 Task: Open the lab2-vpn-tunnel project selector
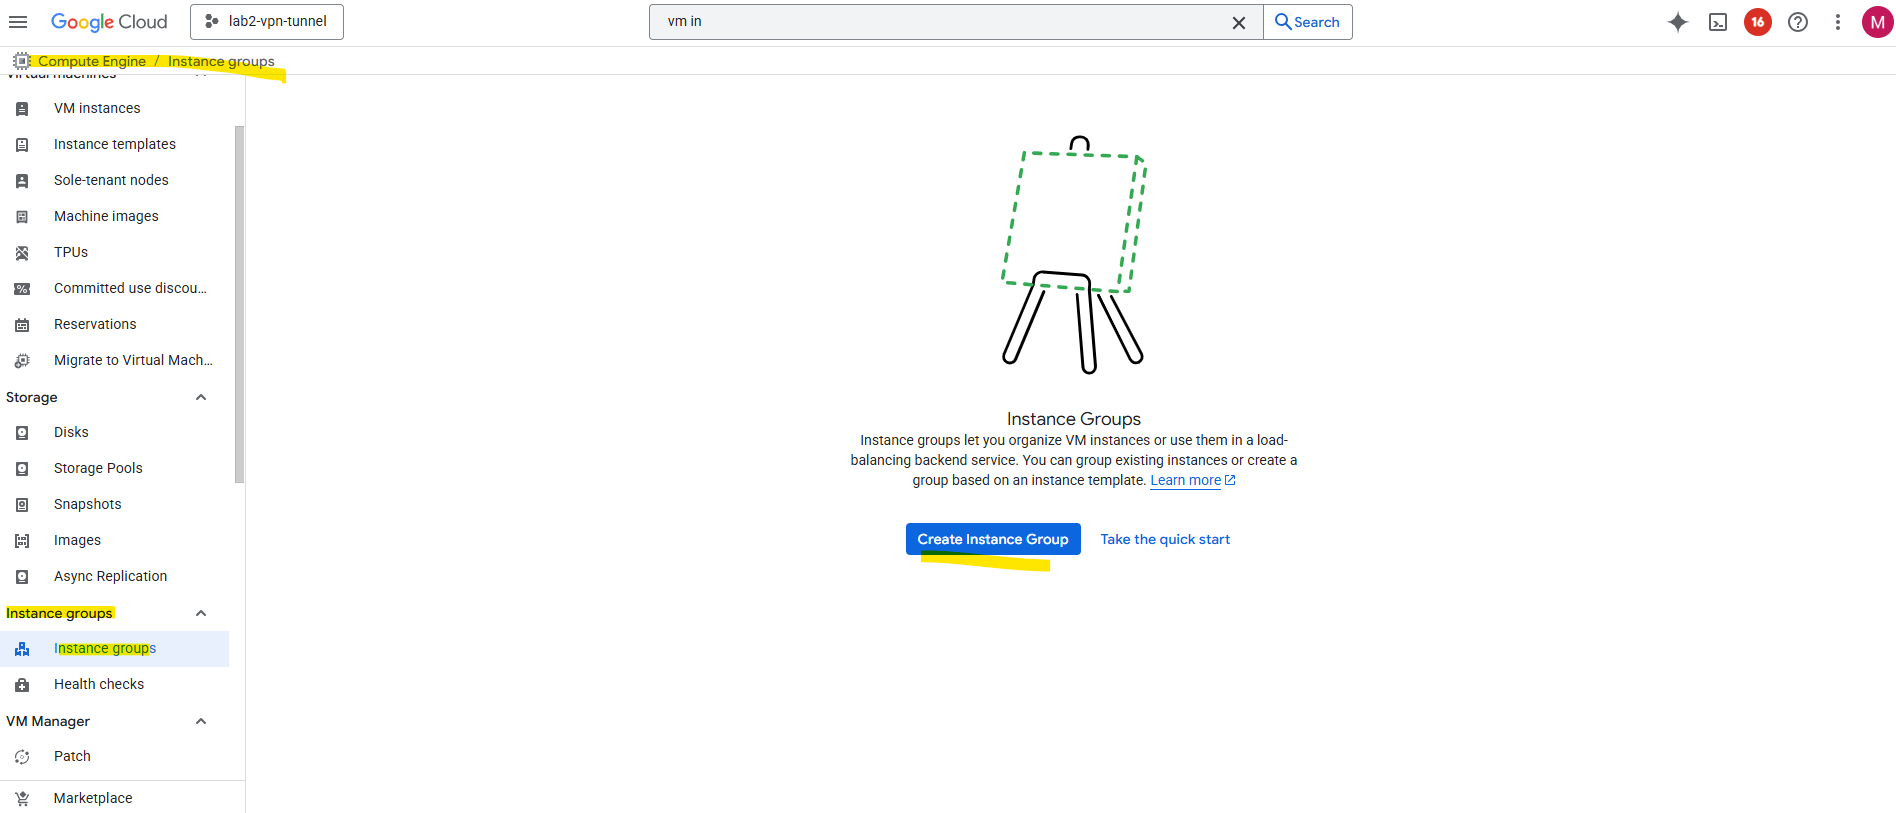point(267,22)
